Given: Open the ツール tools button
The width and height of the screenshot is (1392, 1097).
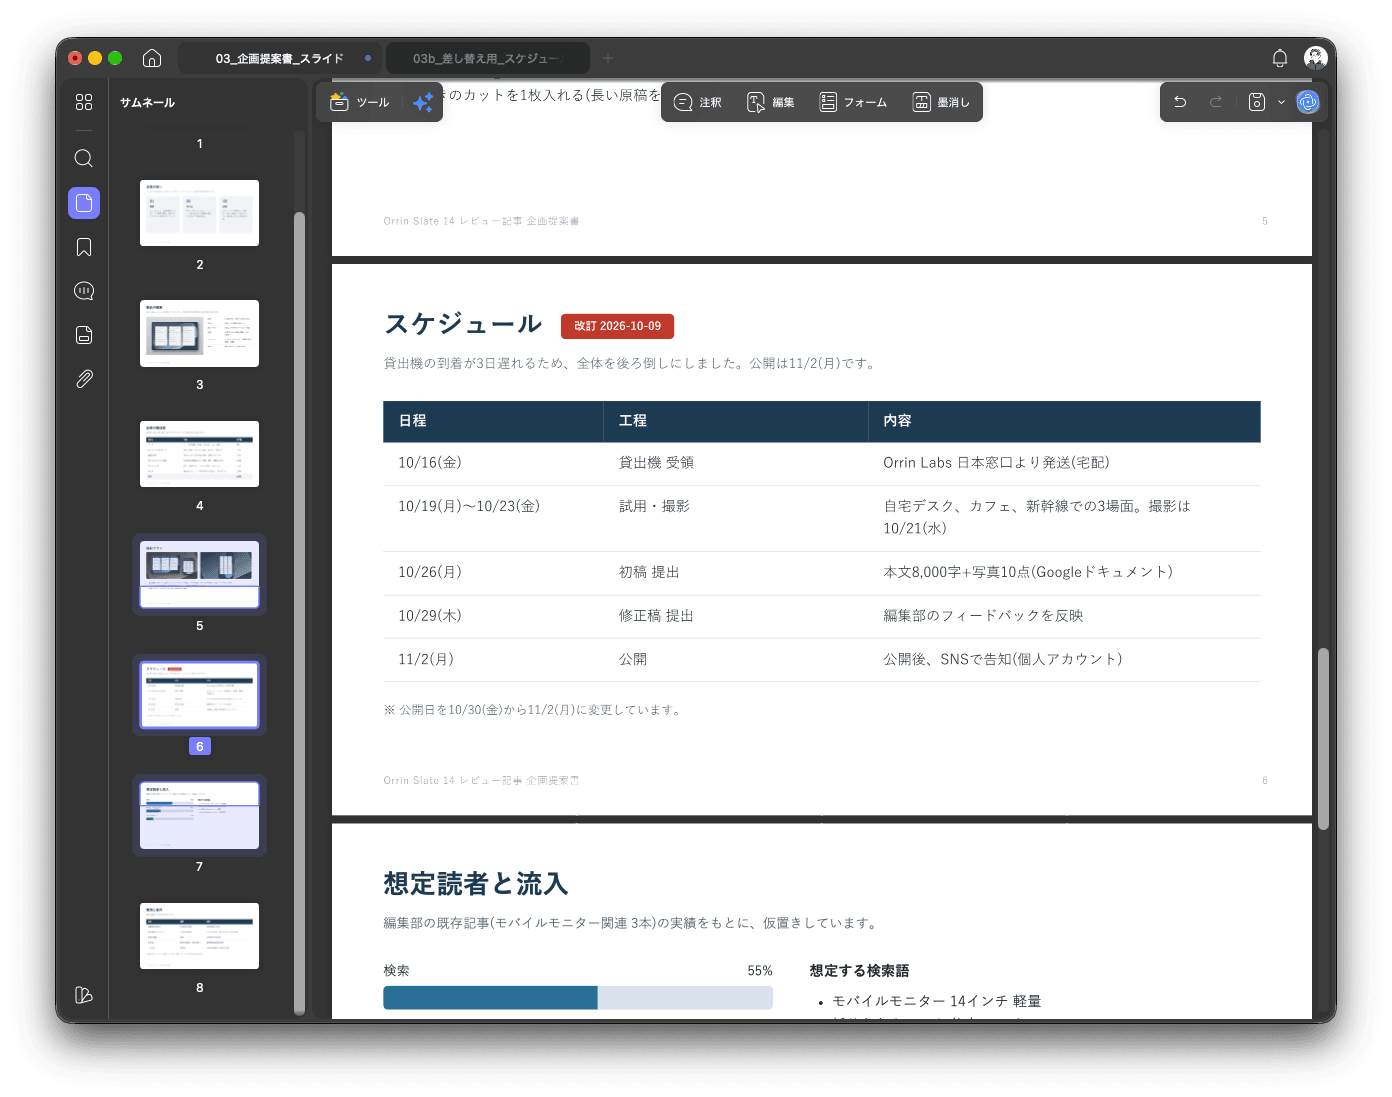Looking at the screenshot, I should point(360,102).
